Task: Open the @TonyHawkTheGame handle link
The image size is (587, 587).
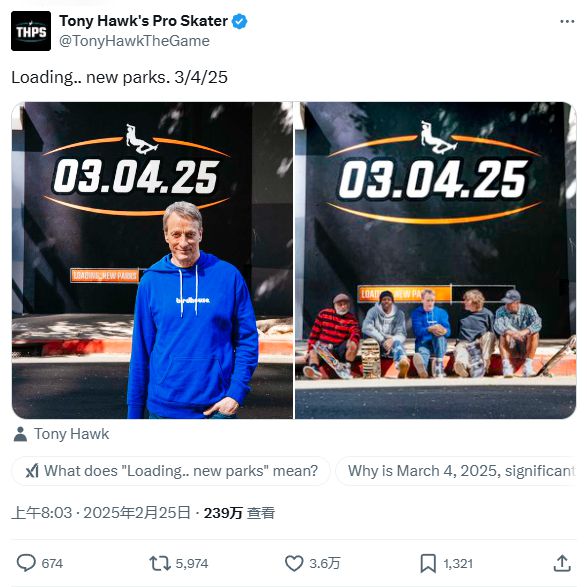Action: tap(134, 41)
